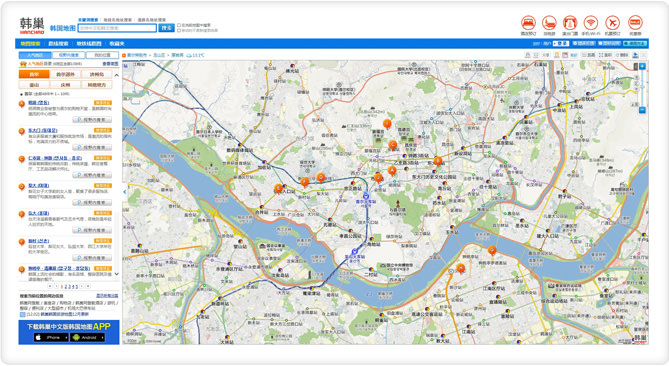Click map marker near Dongdaemun History Park station
Screen dimensions: 669x366
point(438,161)
